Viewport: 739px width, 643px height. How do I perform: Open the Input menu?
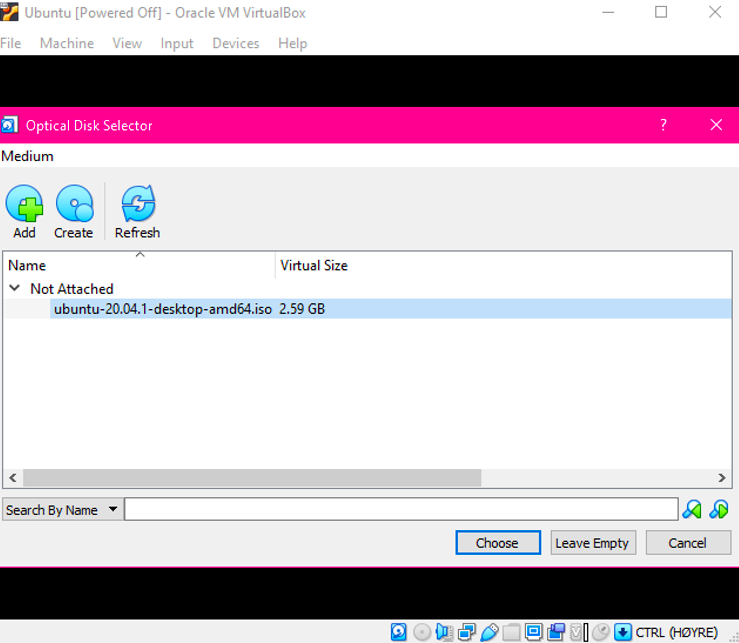click(x=177, y=43)
